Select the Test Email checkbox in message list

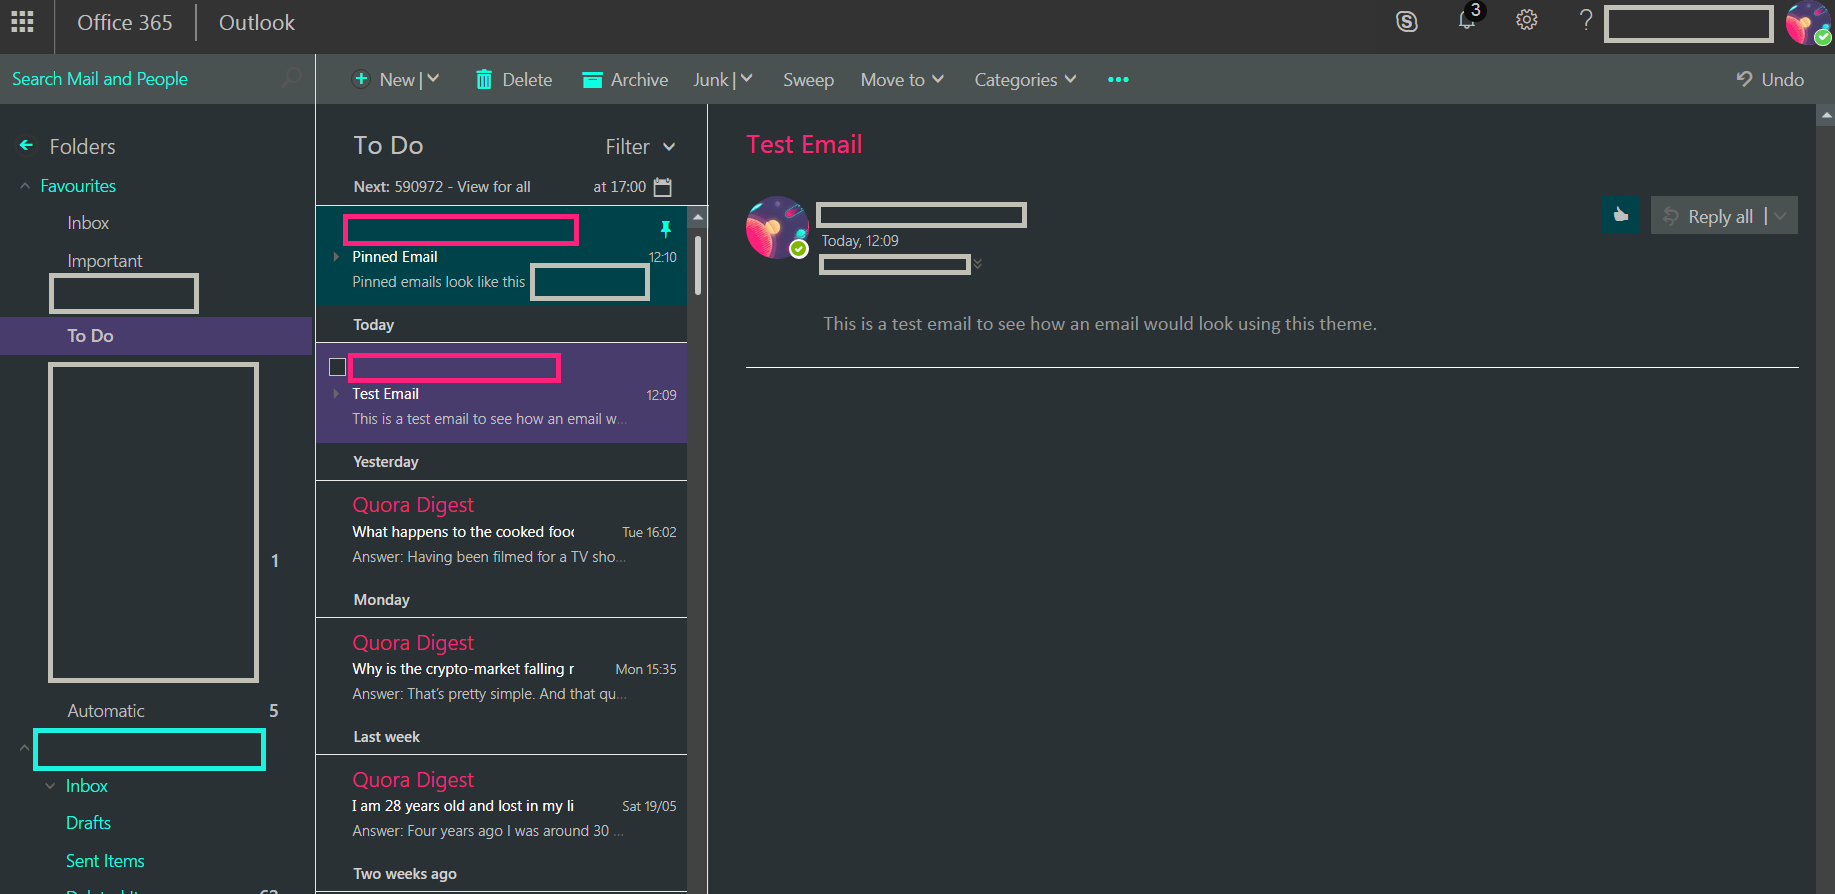tap(338, 367)
